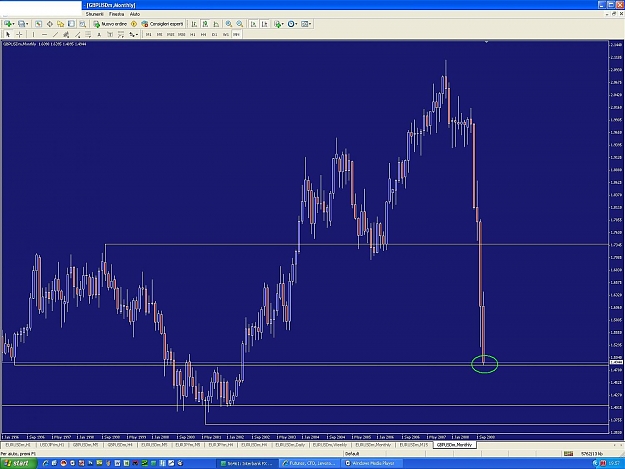This screenshot has width=625, height=469.
Task: Click the chart Templates icon
Action: (305, 24)
